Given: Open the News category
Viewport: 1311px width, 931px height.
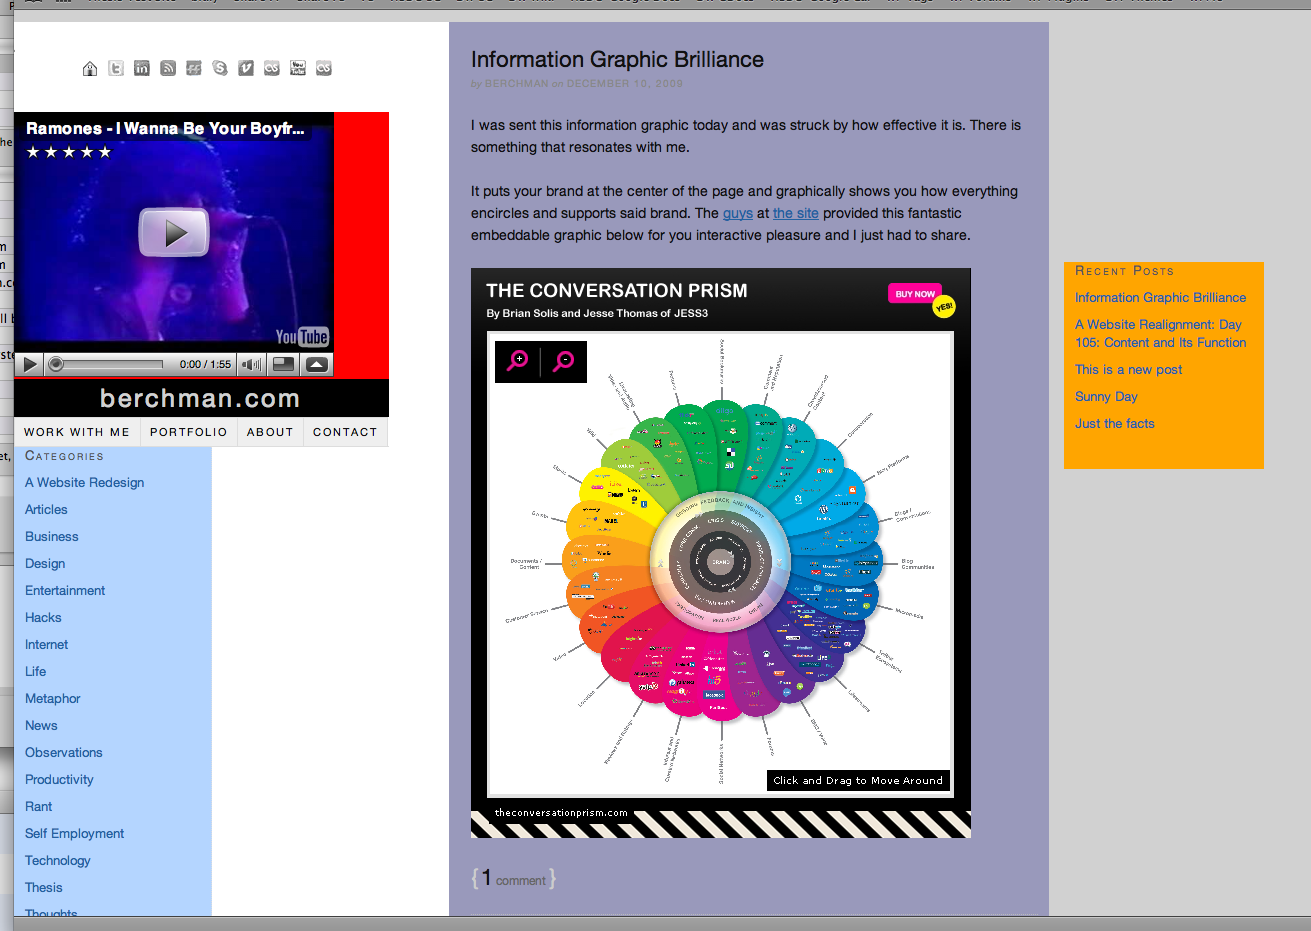Looking at the screenshot, I should tap(41, 725).
